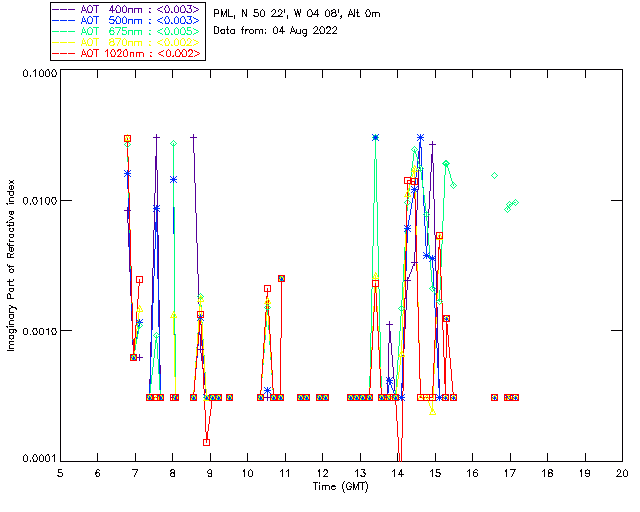This screenshot has width=640, height=512.
Task: Click the 'Time (GMT)' axis title
Action: (x=340, y=487)
